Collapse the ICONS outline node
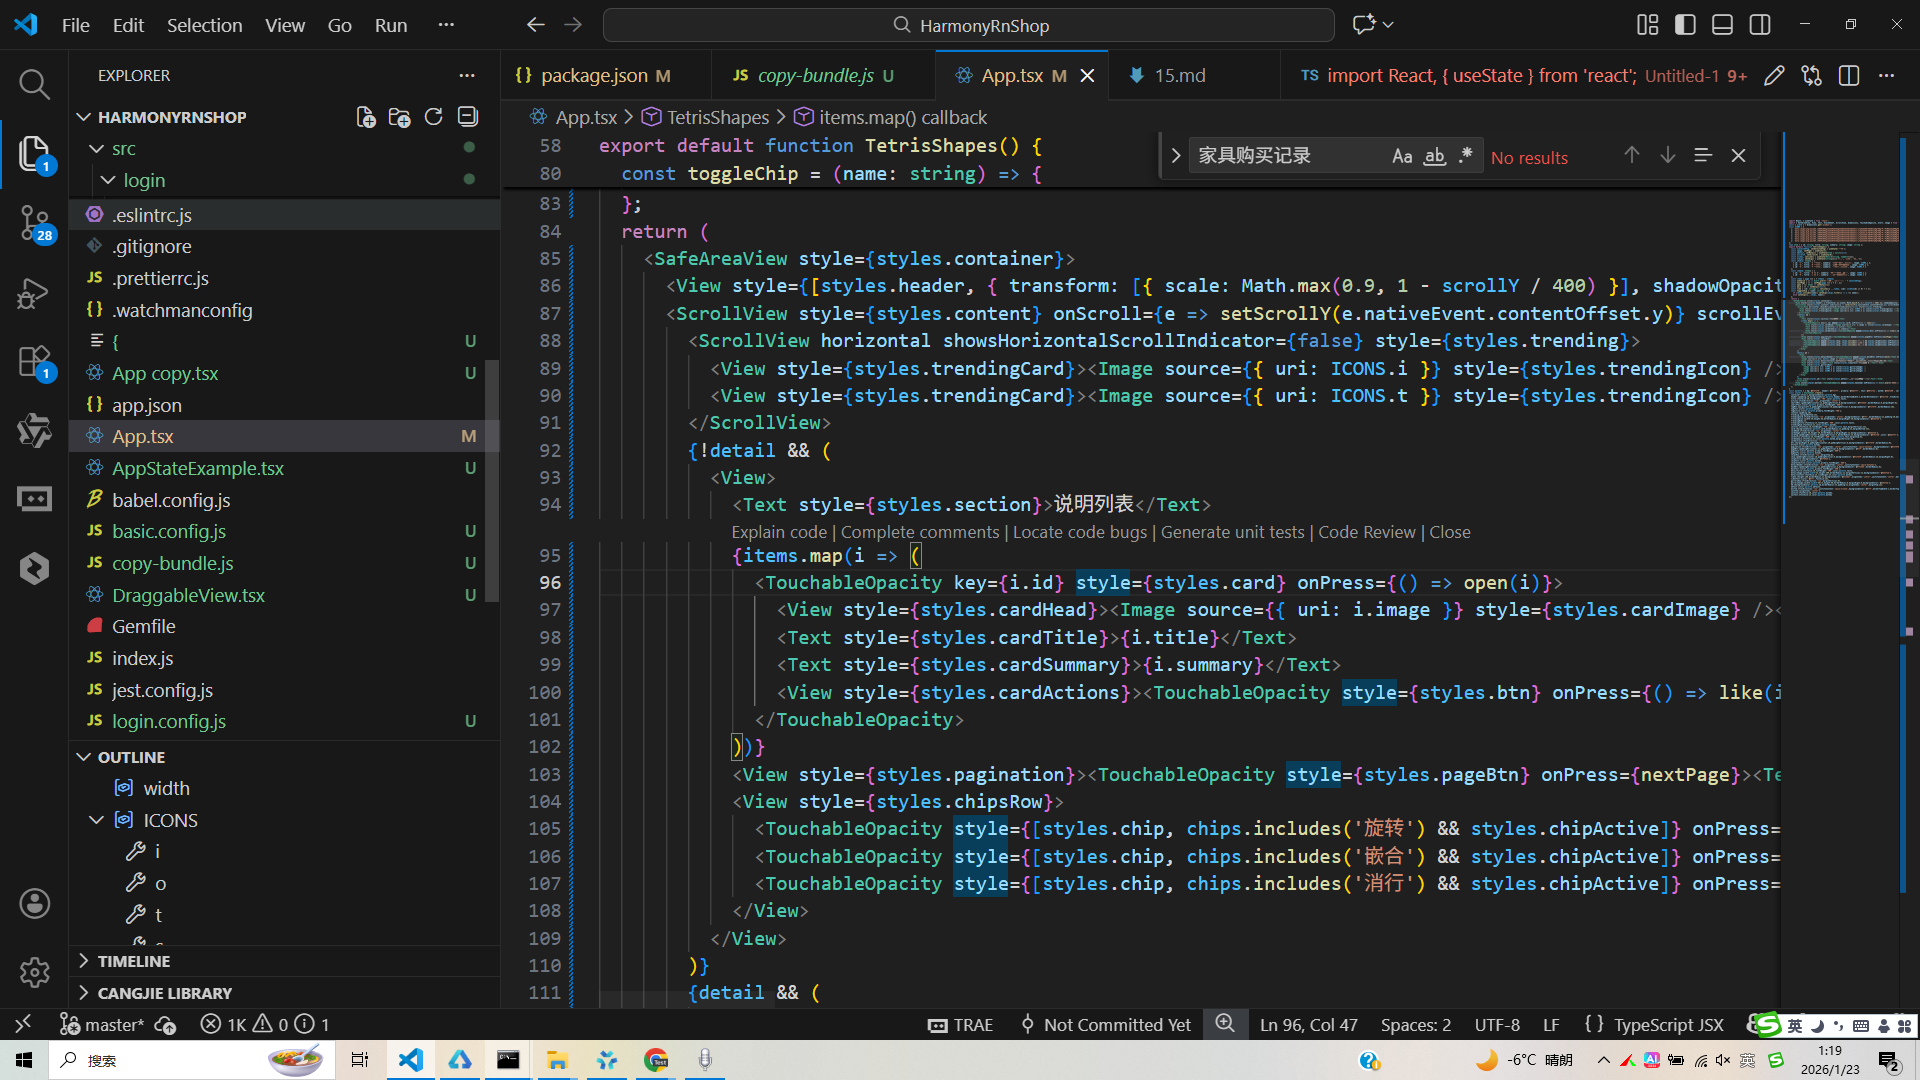Screen dimensions: 1920x1080 pos(97,820)
